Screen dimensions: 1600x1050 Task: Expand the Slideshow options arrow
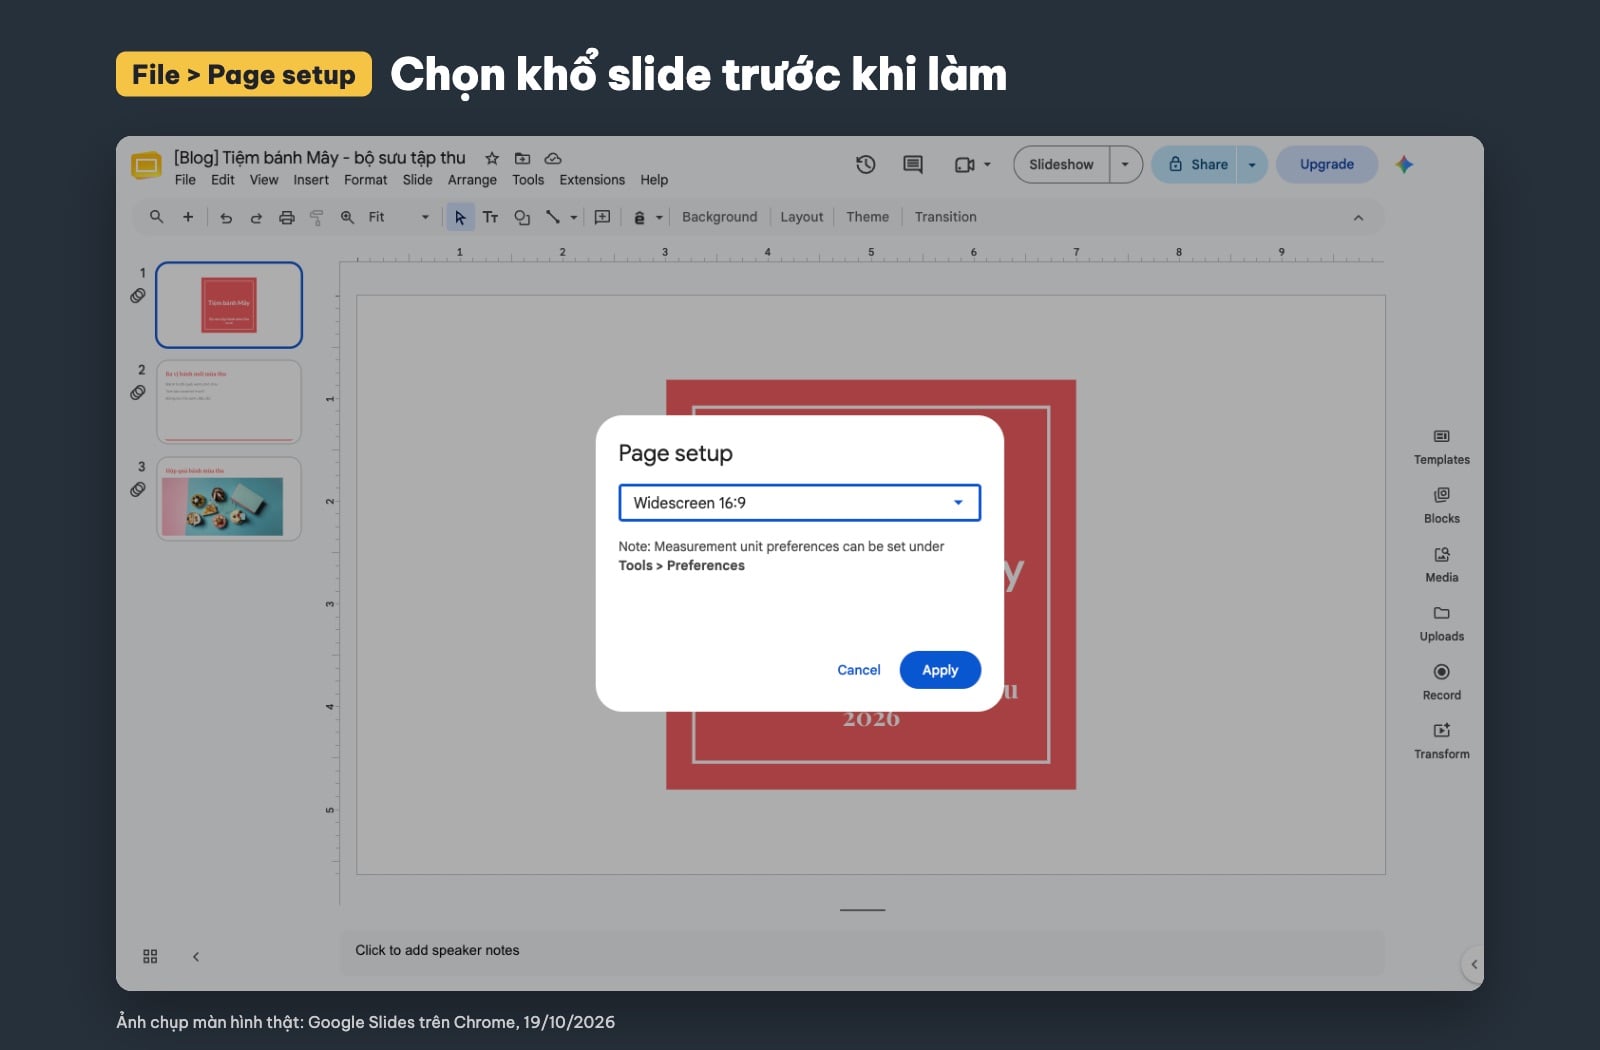[x=1125, y=164]
